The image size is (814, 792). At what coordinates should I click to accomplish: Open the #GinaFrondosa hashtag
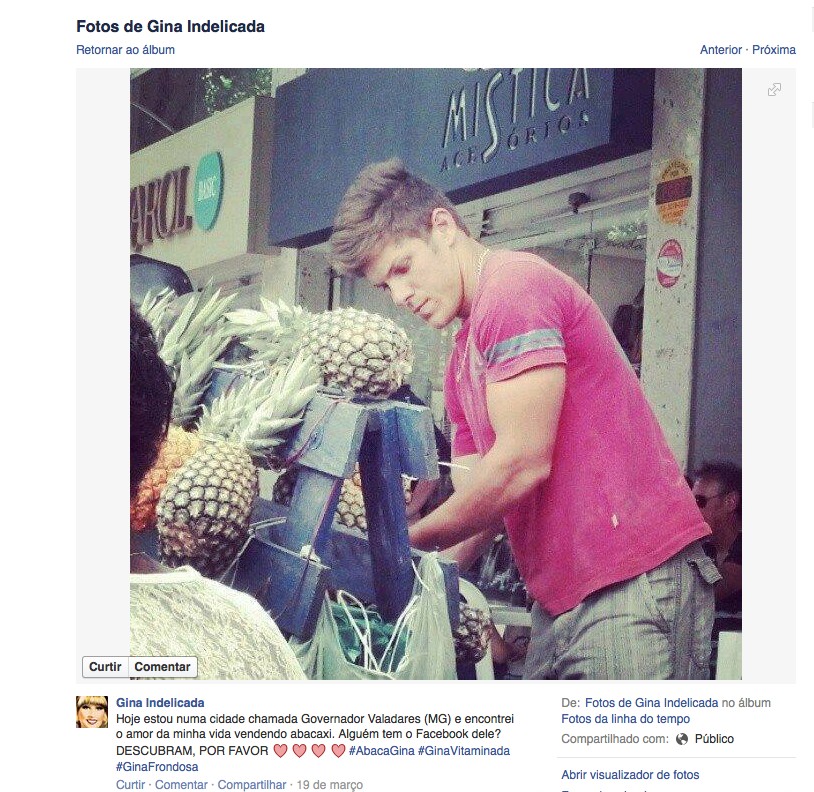pyautogui.click(x=157, y=767)
